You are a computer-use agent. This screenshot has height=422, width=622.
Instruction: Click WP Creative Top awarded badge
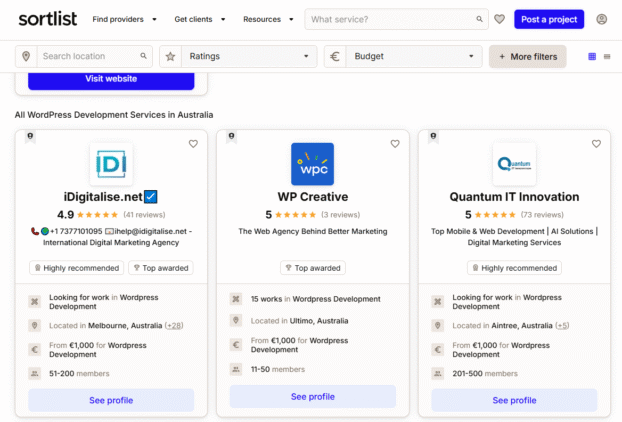pos(313,268)
